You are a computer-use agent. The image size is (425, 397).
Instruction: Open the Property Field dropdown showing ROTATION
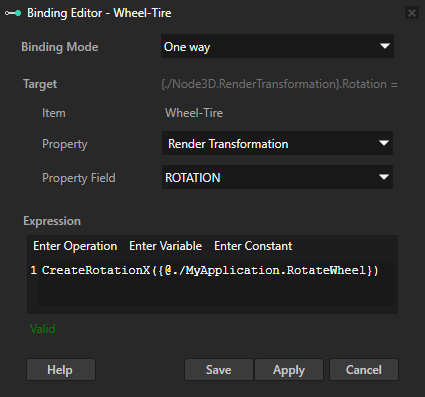click(277, 177)
